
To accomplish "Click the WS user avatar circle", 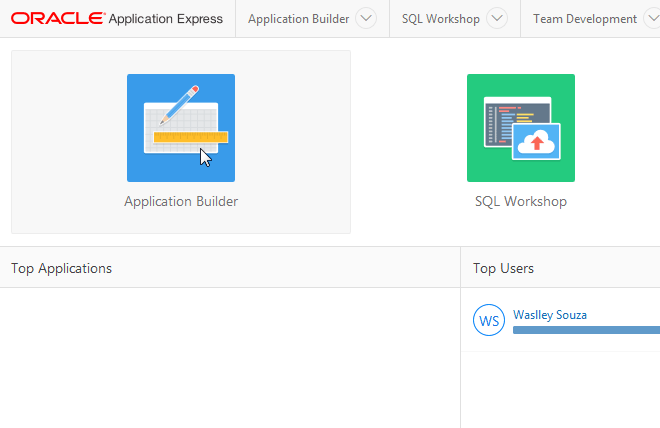I will (x=489, y=320).
